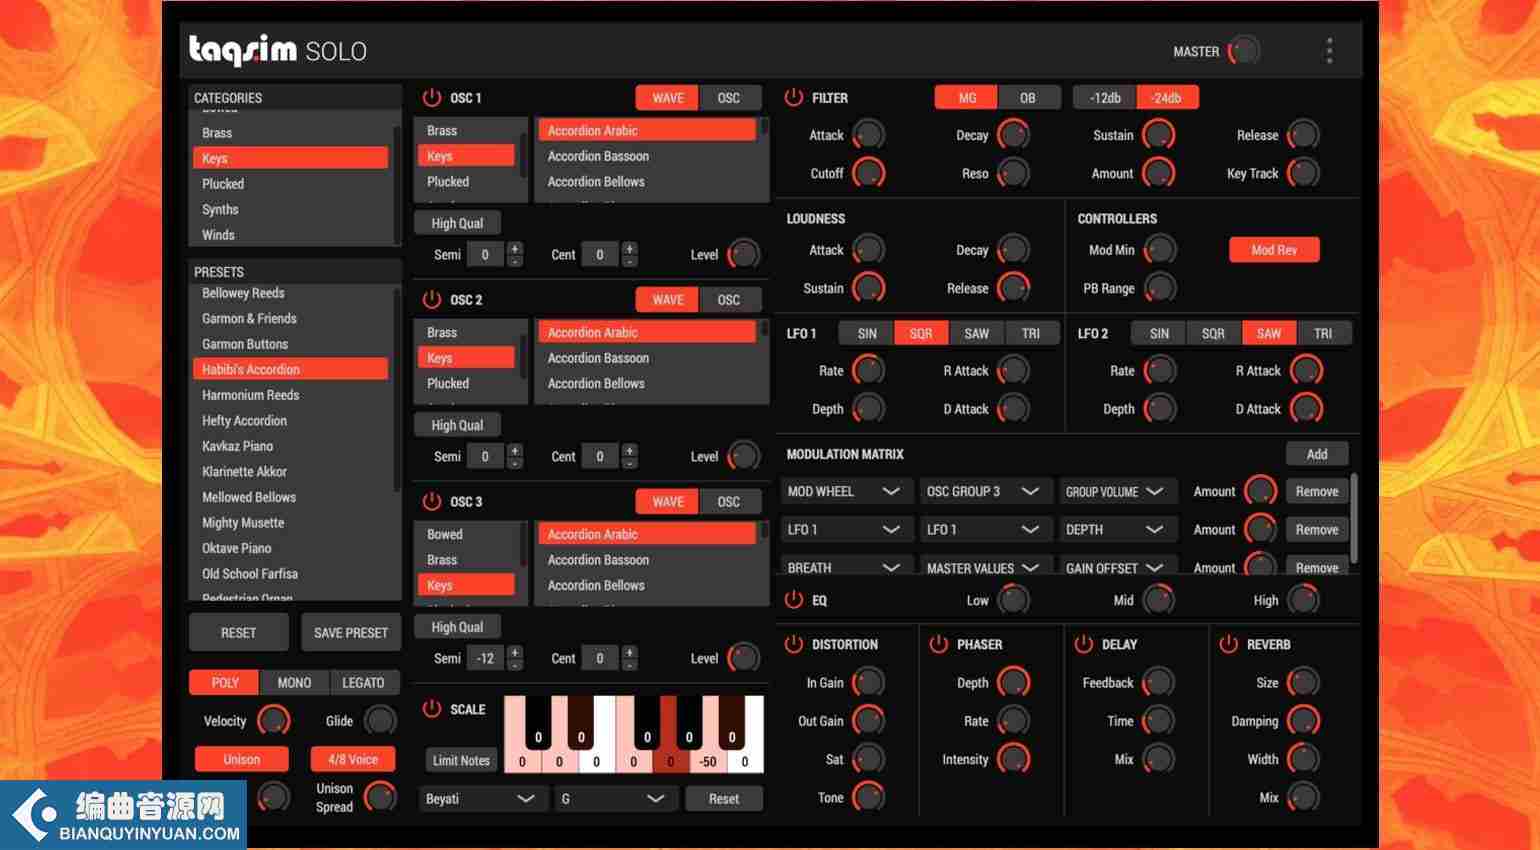The image size is (1540, 850).
Task: Open the GROUP VOLUME destination dropdown
Action: tap(1118, 492)
